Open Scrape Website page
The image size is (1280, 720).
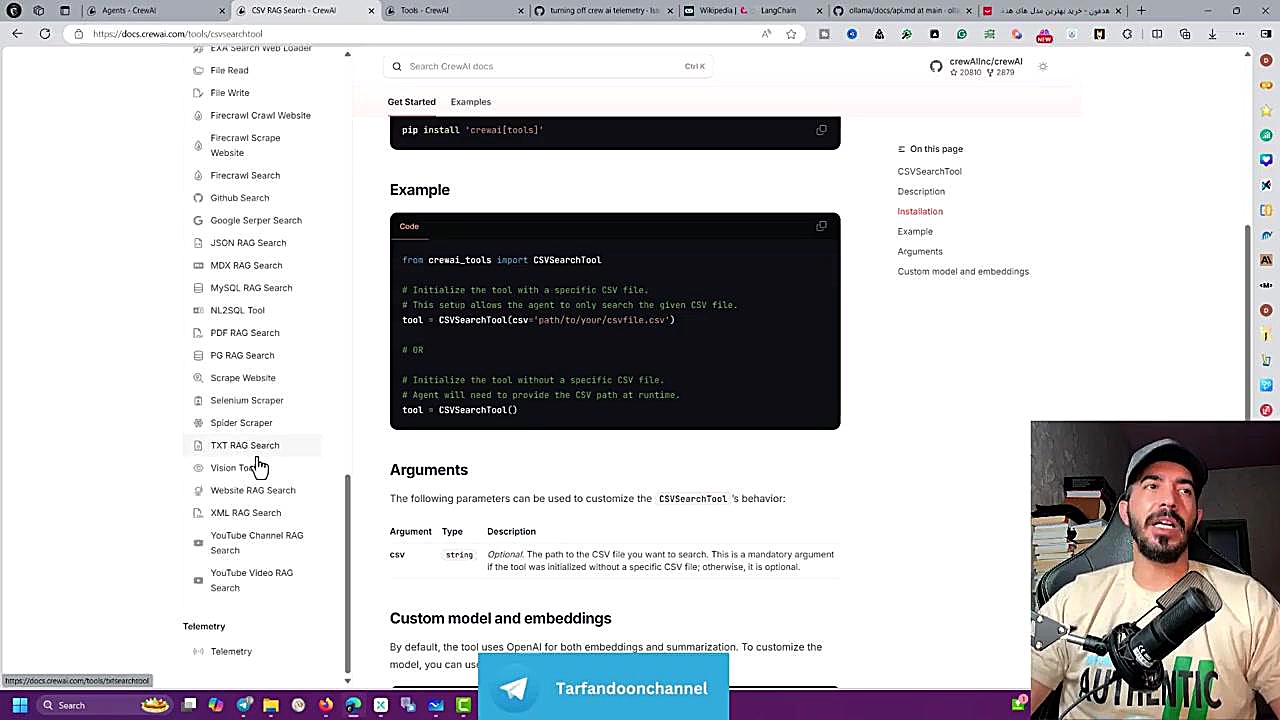[243, 378]
